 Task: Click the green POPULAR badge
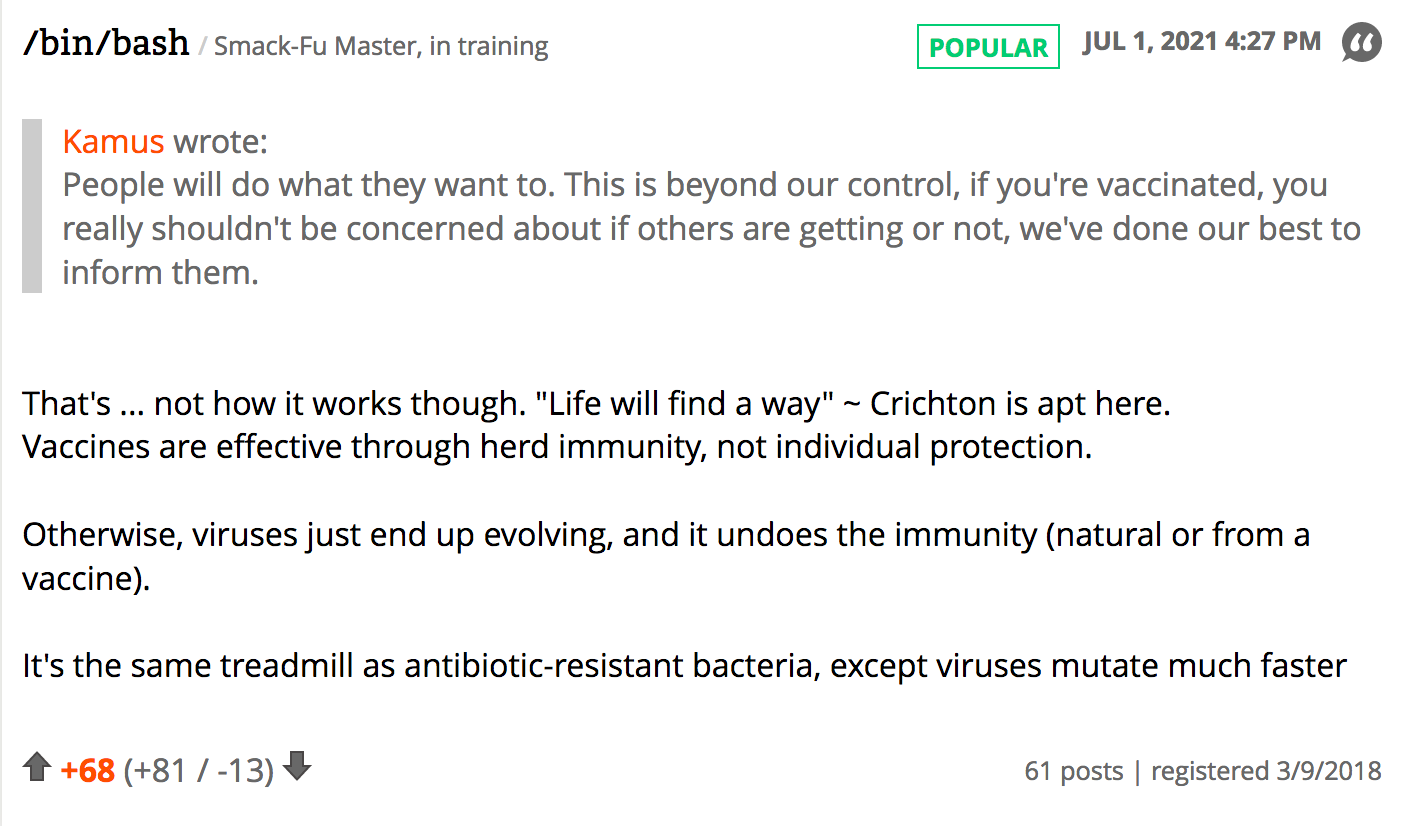pyautogui.click(x=988, y=47)
